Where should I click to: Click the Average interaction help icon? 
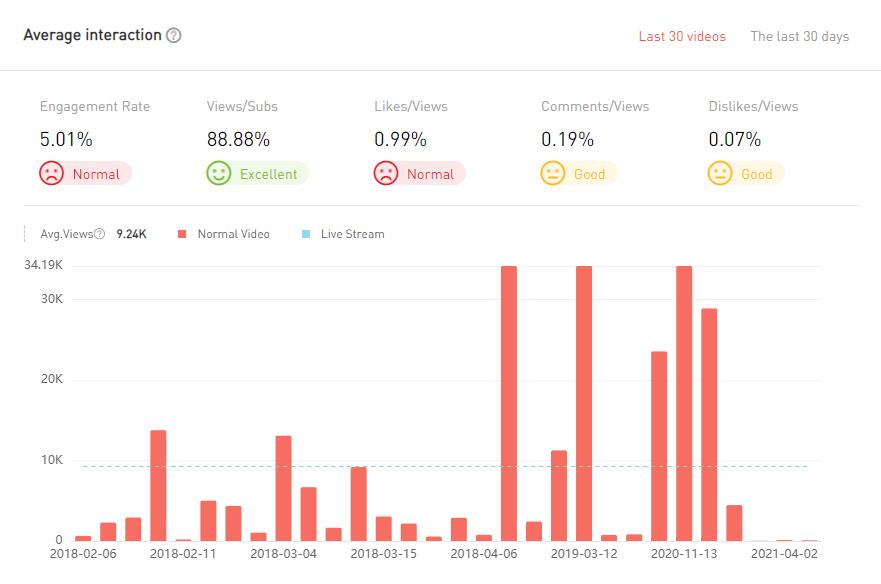174,36
